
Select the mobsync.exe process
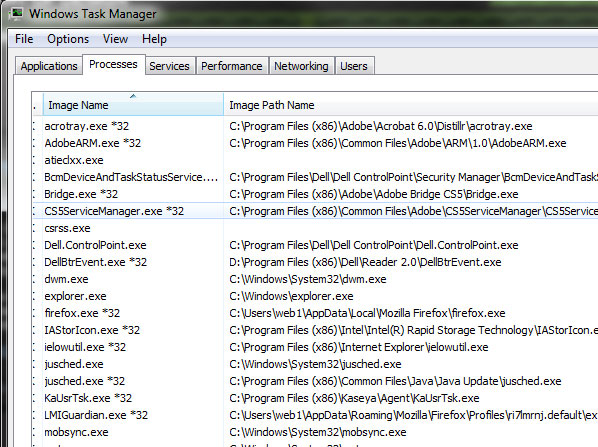coord(76,432)
